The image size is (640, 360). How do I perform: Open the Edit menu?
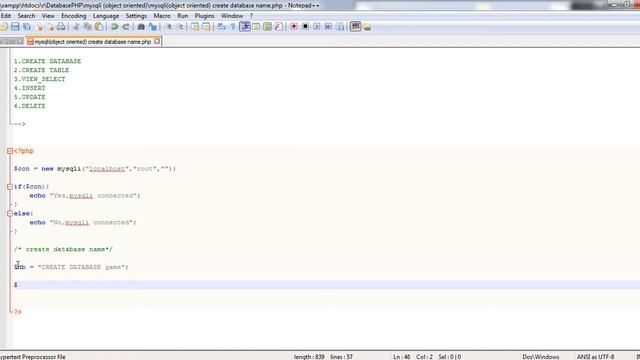coord(6,16)
